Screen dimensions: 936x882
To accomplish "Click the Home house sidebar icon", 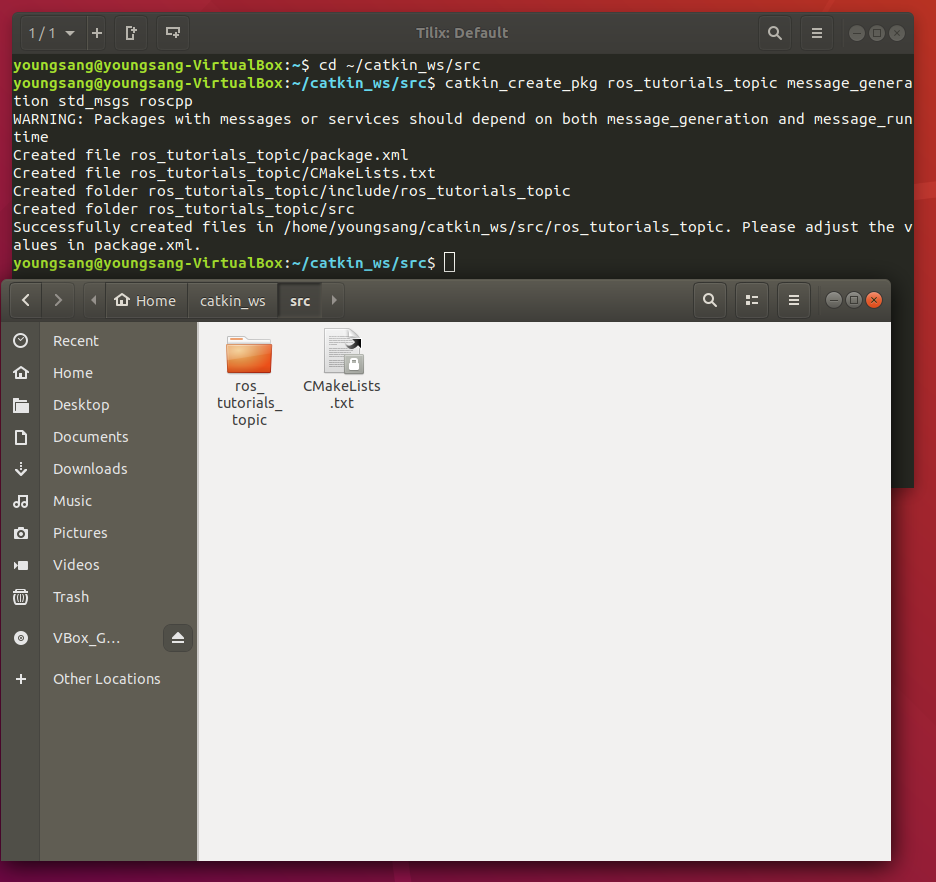I will tap(21, 373).
